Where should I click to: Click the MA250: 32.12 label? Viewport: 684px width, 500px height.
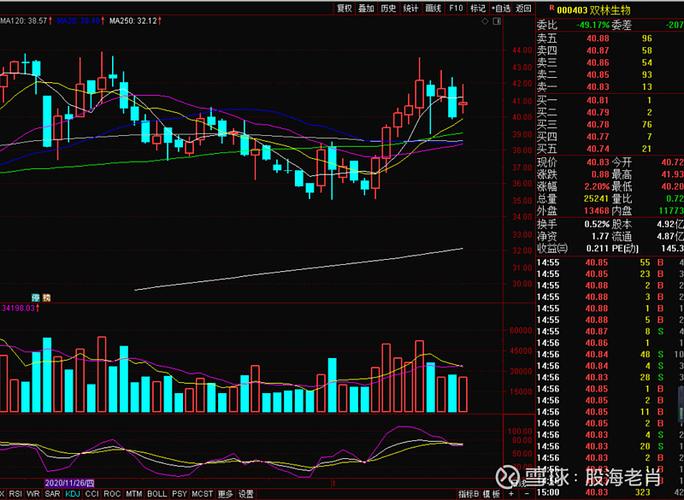(135, 21)
